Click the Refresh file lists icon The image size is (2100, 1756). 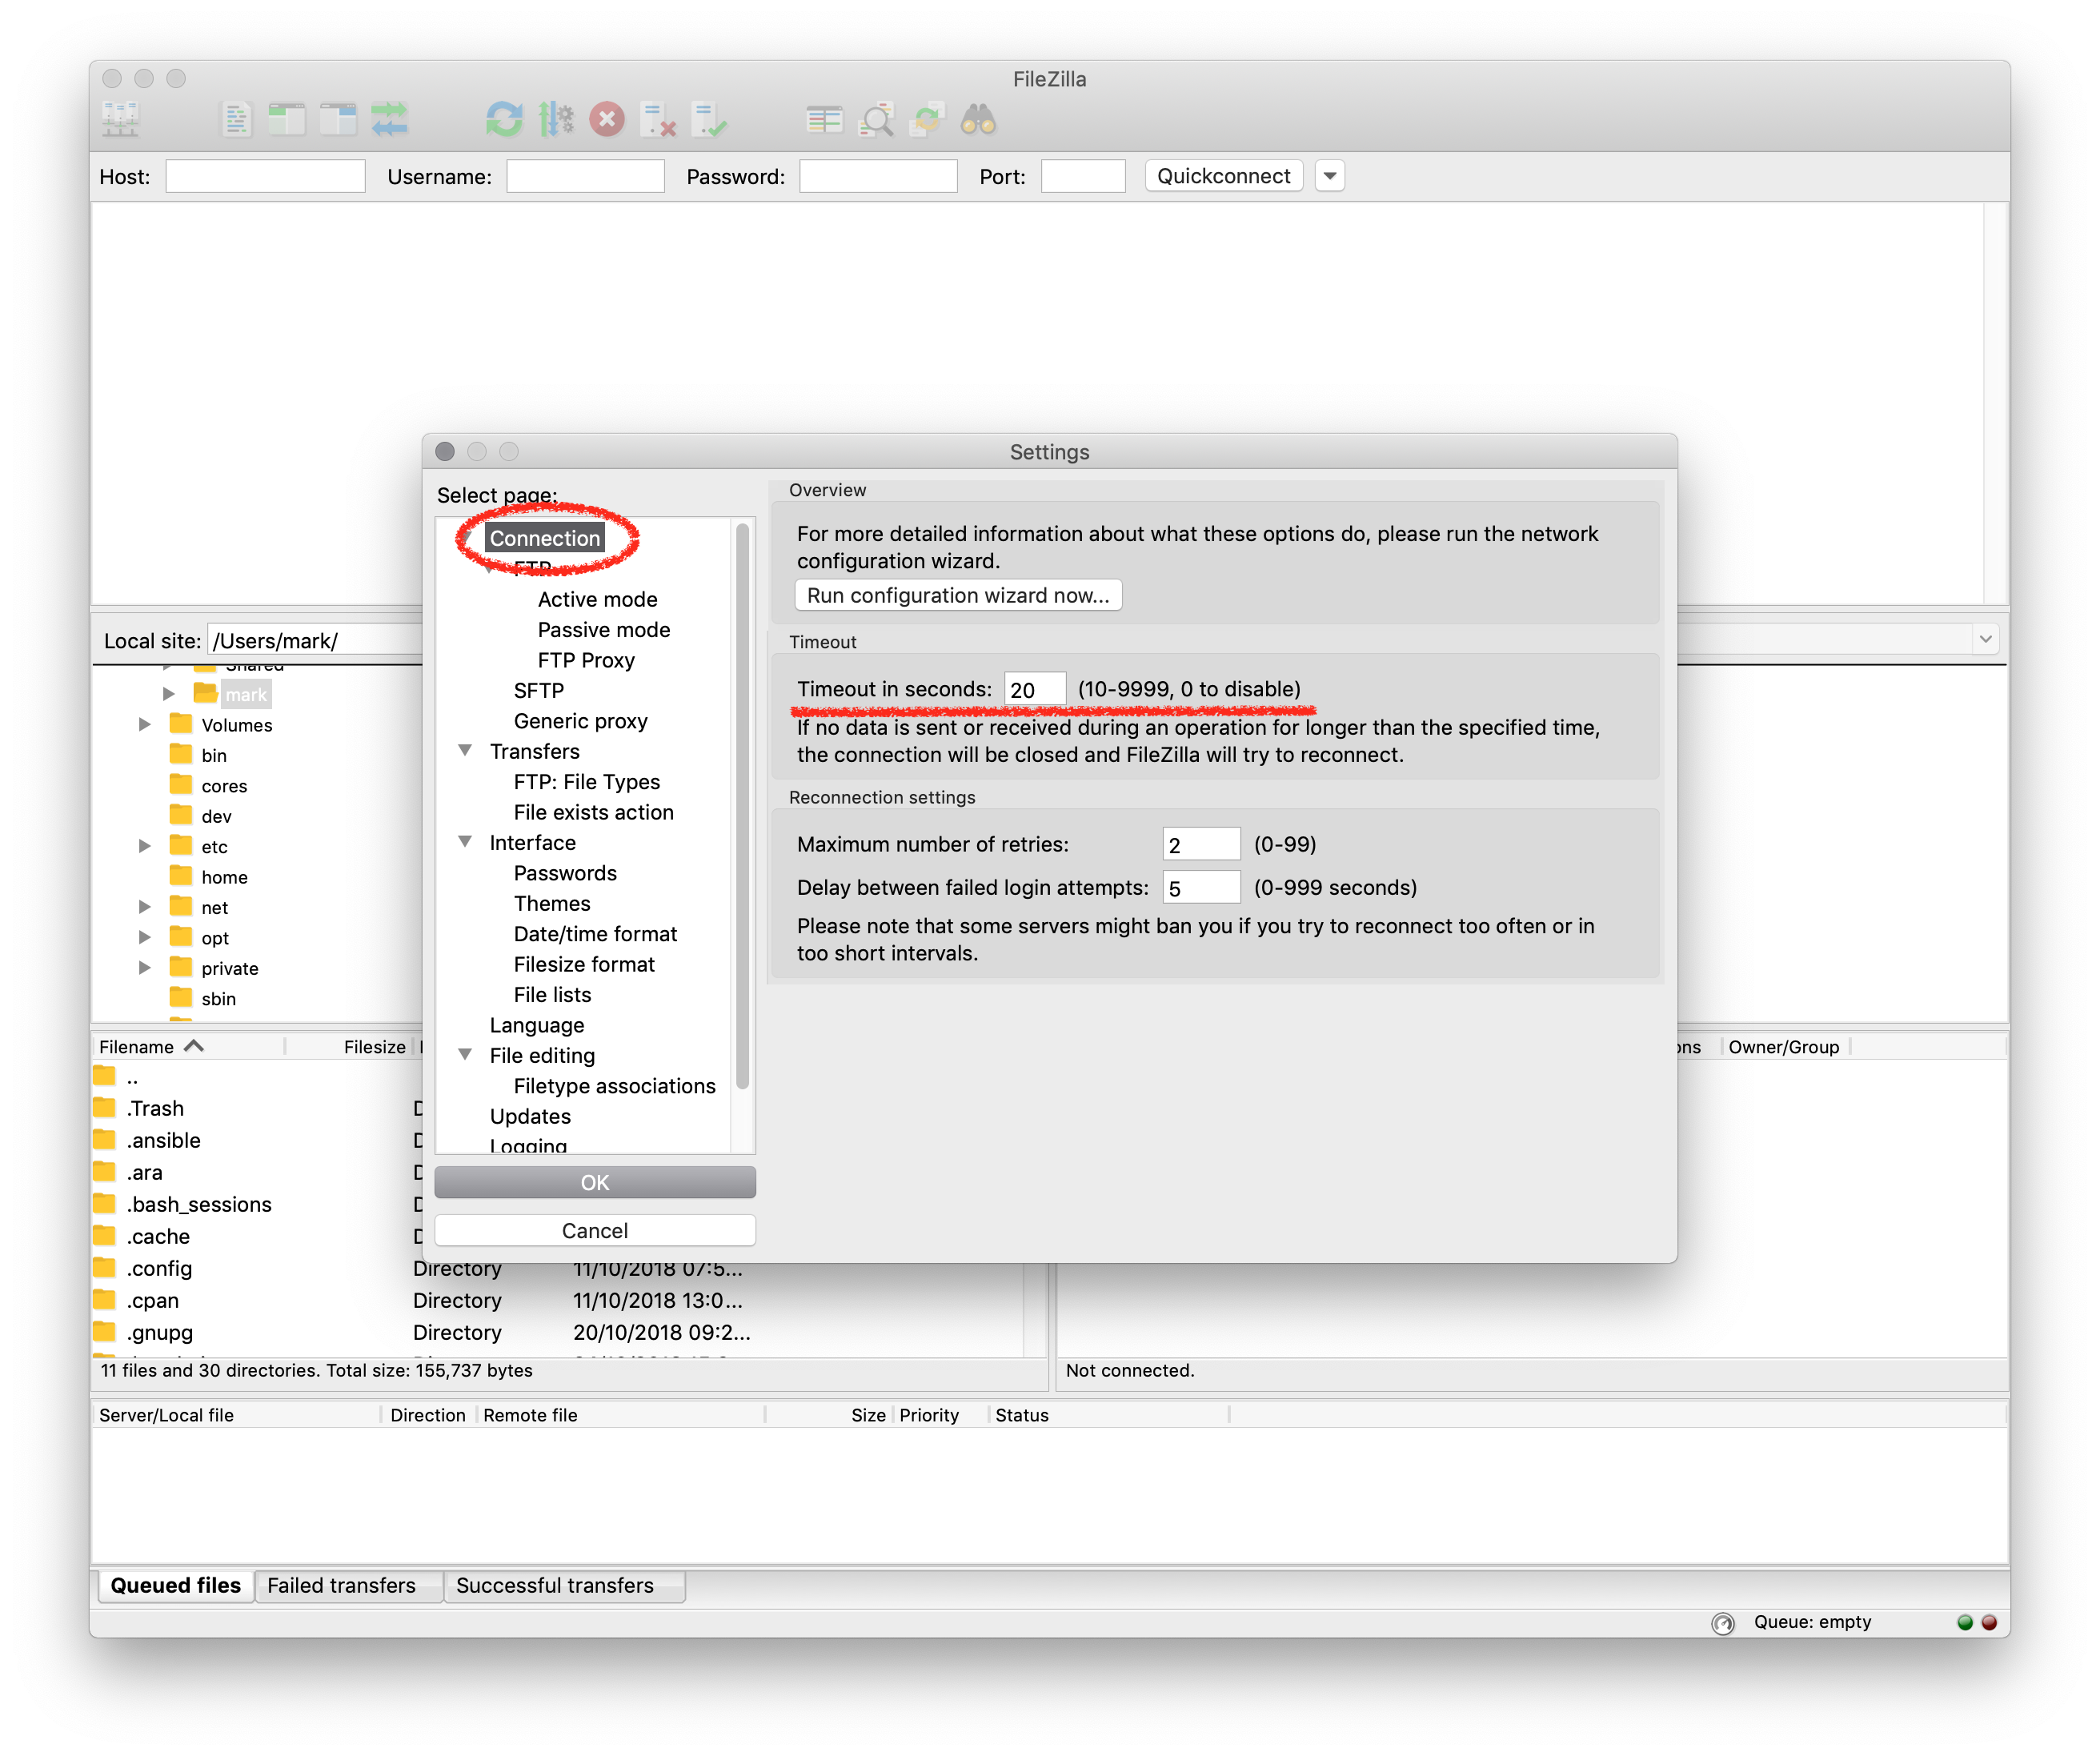point(504,120)
